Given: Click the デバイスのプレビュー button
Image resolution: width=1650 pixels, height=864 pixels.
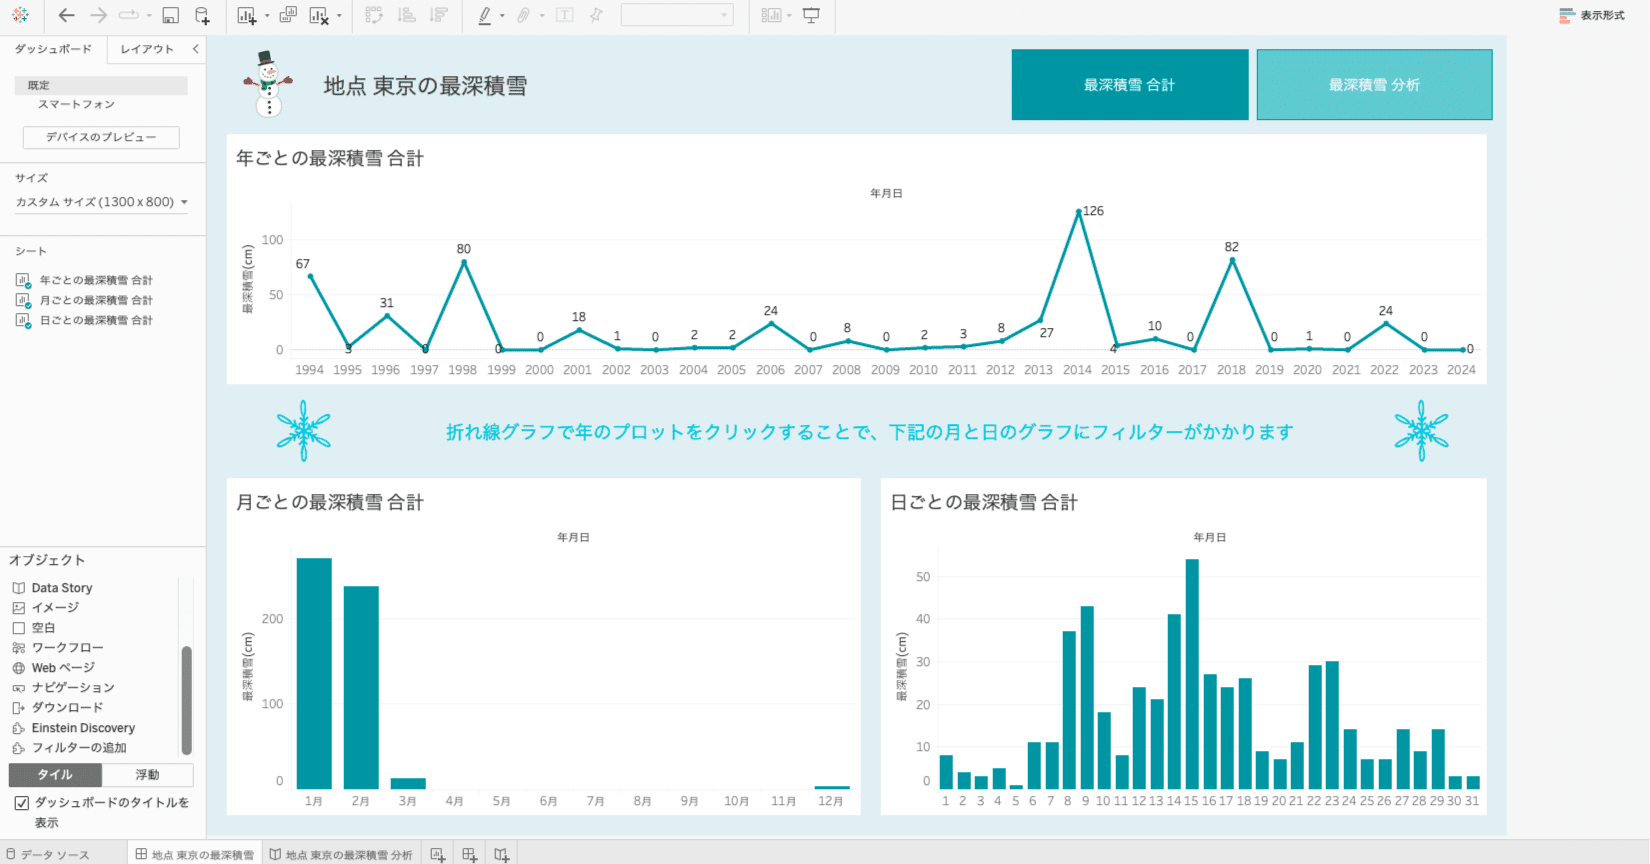Looking at the screenshot, I should tap(101, 137).
